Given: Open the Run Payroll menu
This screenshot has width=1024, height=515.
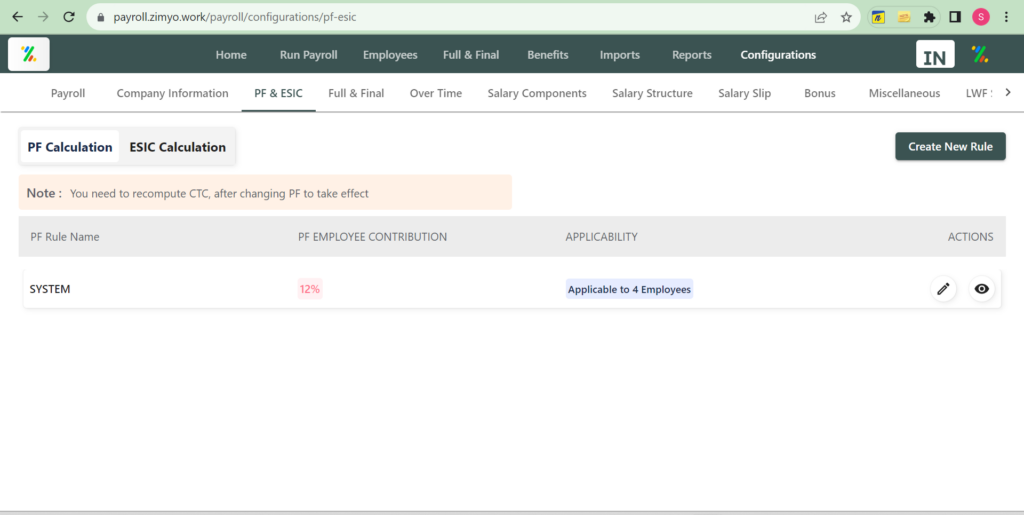Looking at the screenshot, I should click(x=308, y=55).
